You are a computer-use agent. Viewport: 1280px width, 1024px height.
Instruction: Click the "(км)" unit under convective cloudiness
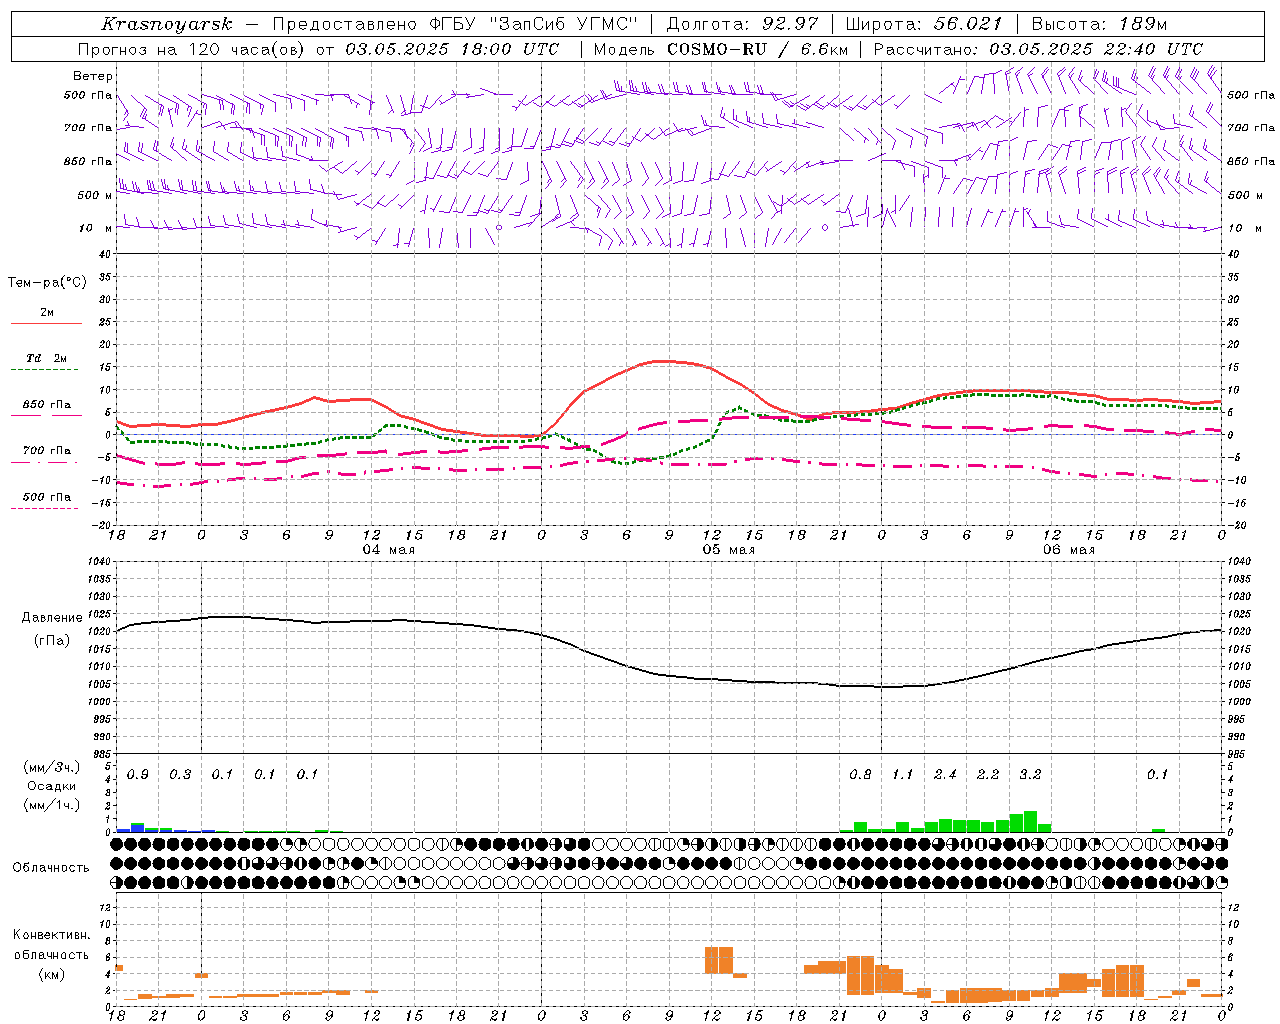52,974
